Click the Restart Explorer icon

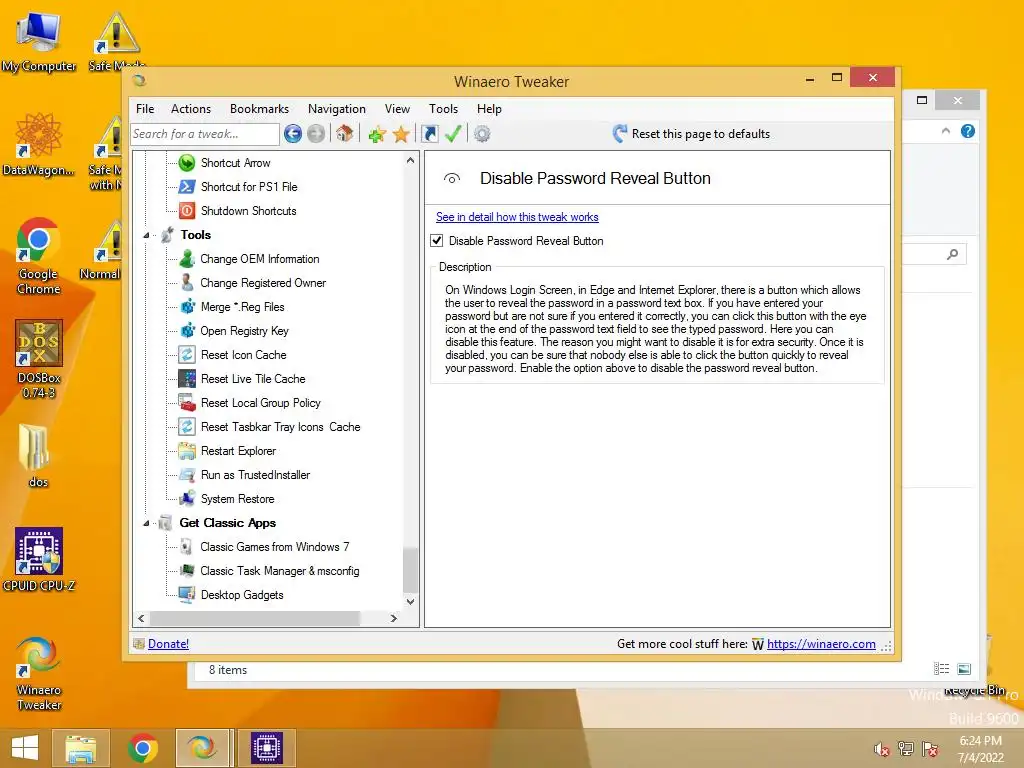point(187,451)
